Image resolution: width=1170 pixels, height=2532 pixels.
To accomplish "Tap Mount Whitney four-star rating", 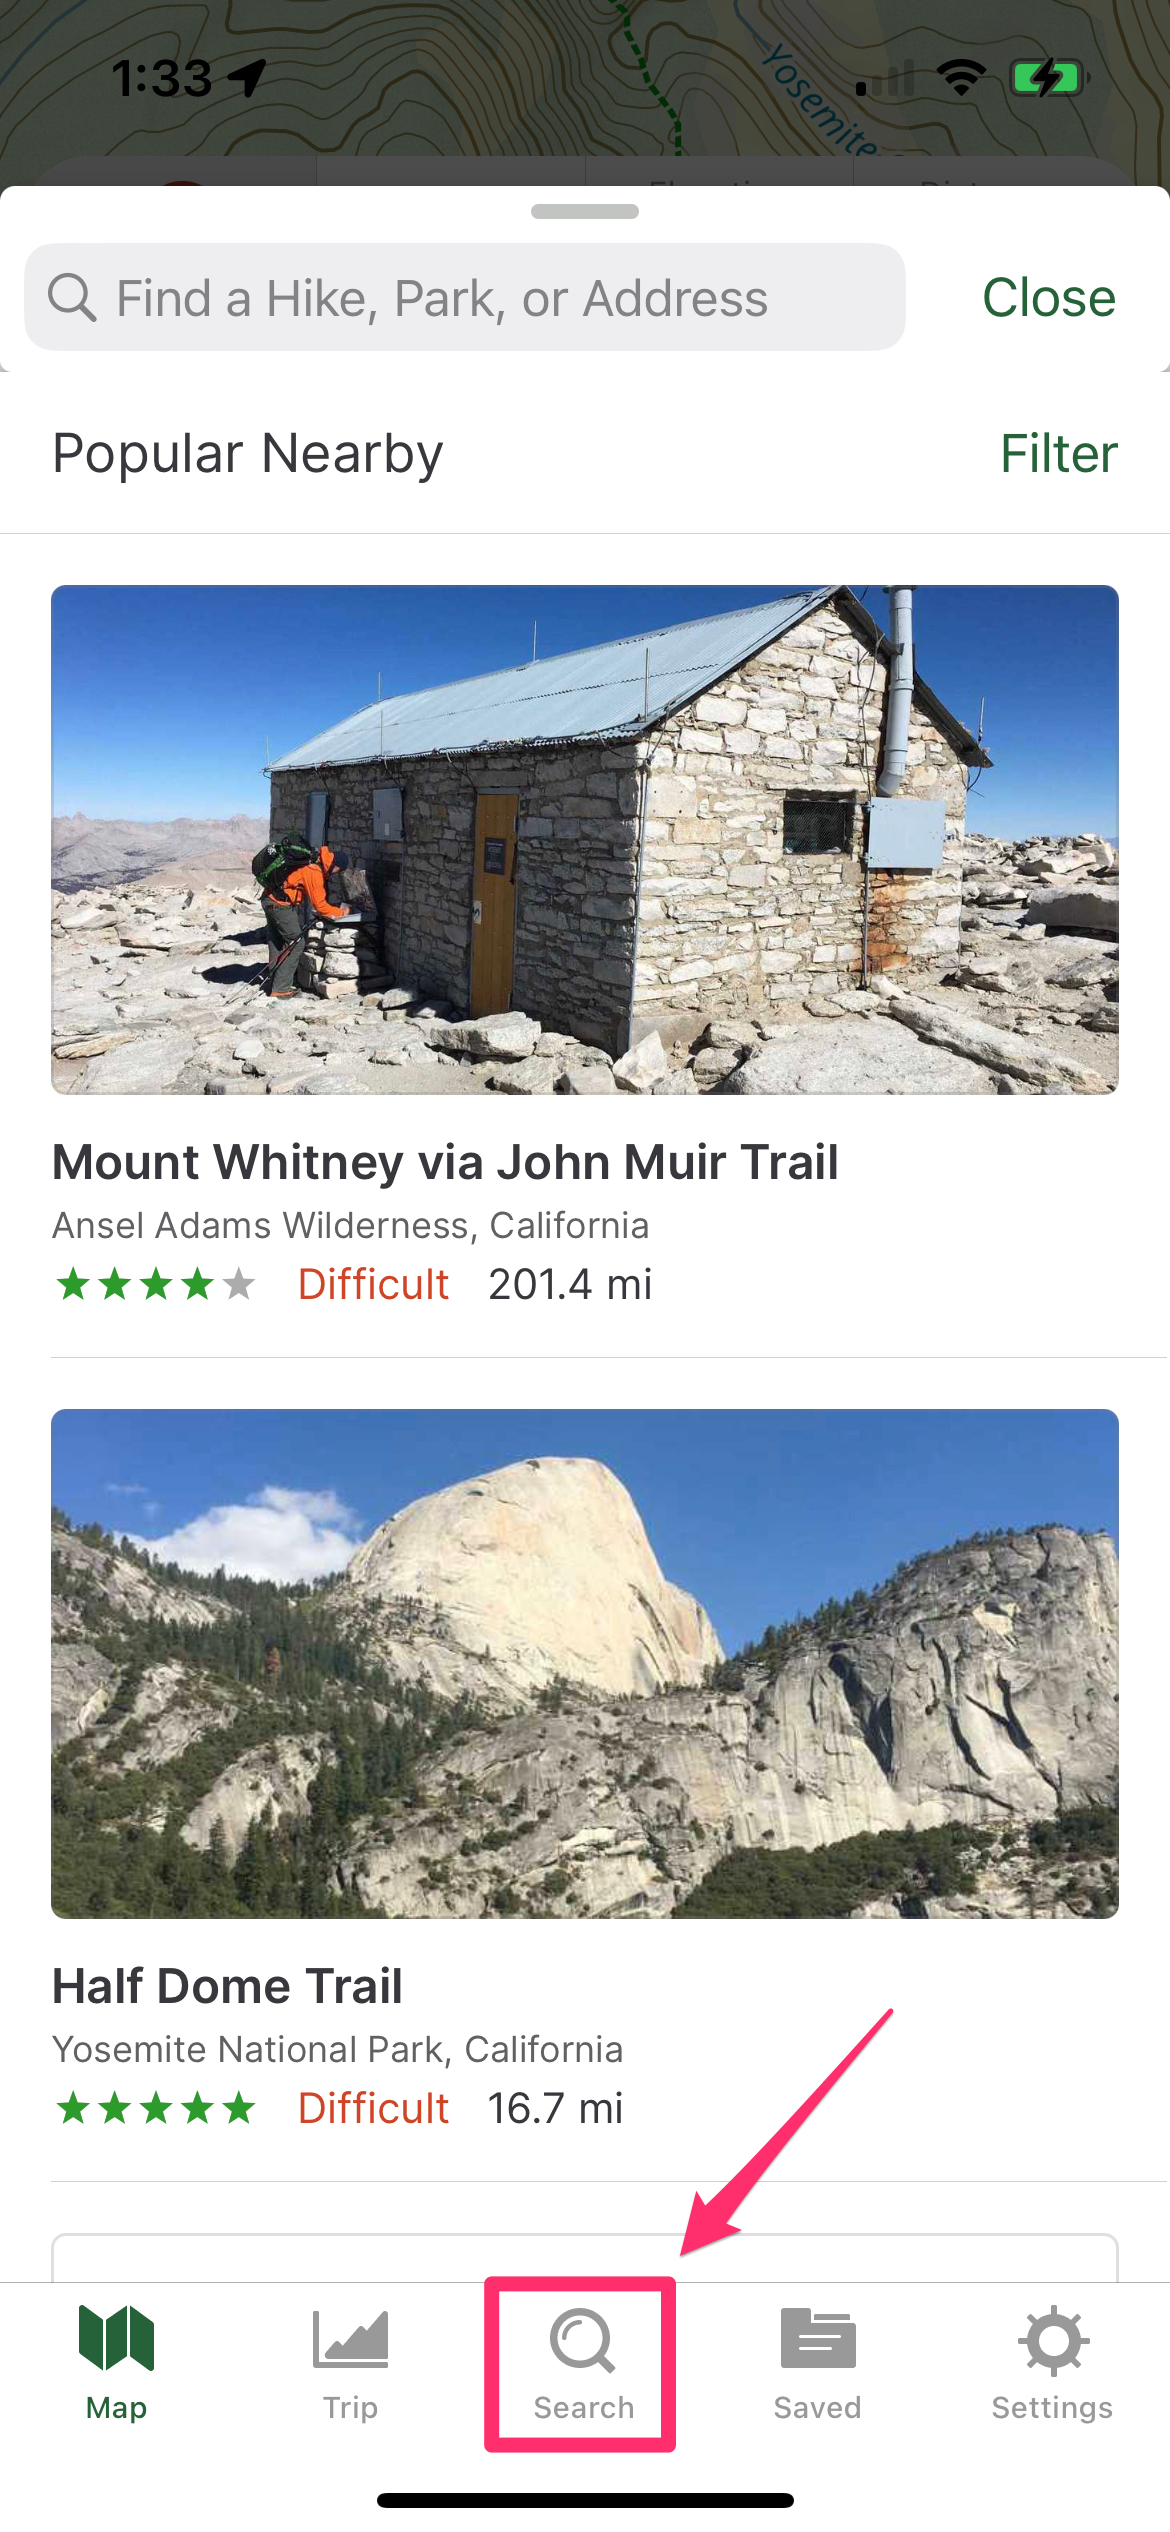I will (x=155, y=1284).
